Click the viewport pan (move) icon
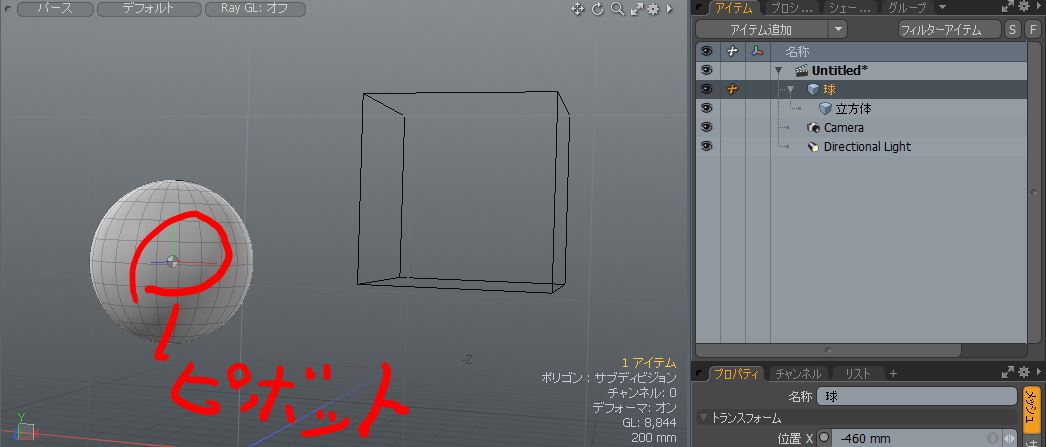Screen dimensions: 1046x447 click(x=578, y=9)
